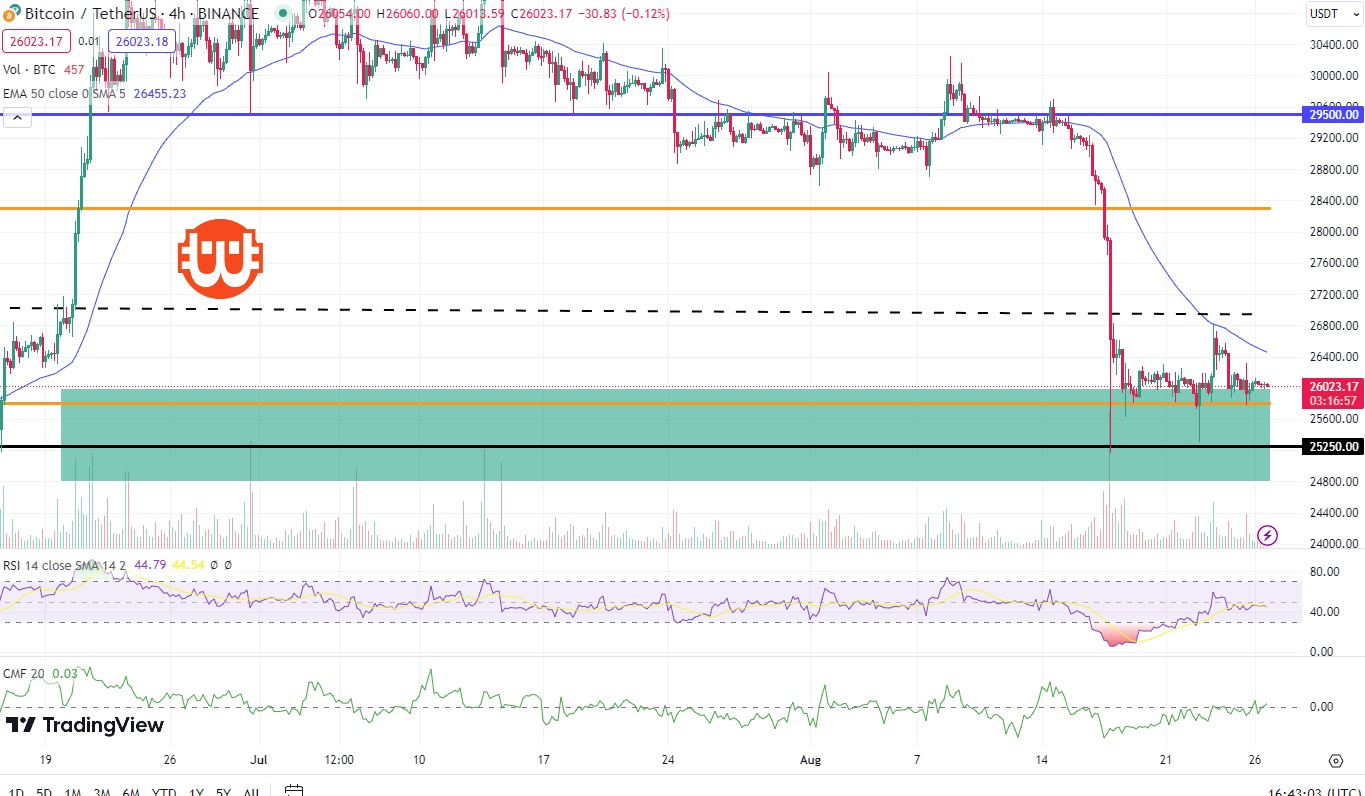Image resolution: width=1365 pixels, height=796 pixels.
Task: Select the black dashed horizontal line near 27000
Action: (x=630, y=311)
